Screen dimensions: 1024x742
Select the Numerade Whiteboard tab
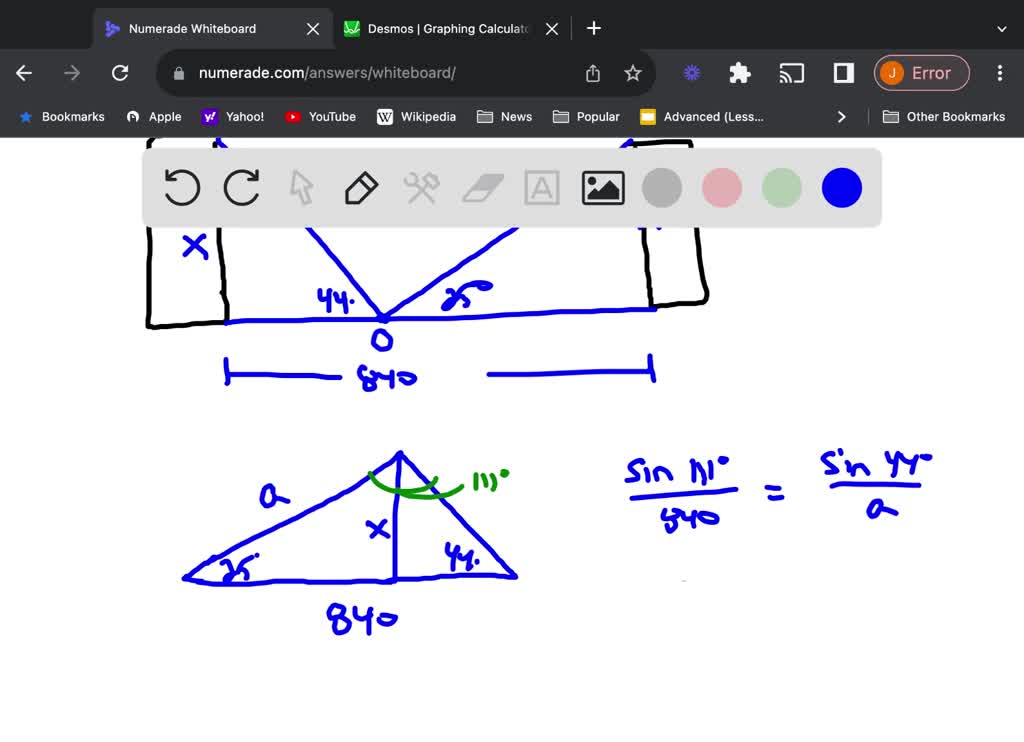point(200,28)
